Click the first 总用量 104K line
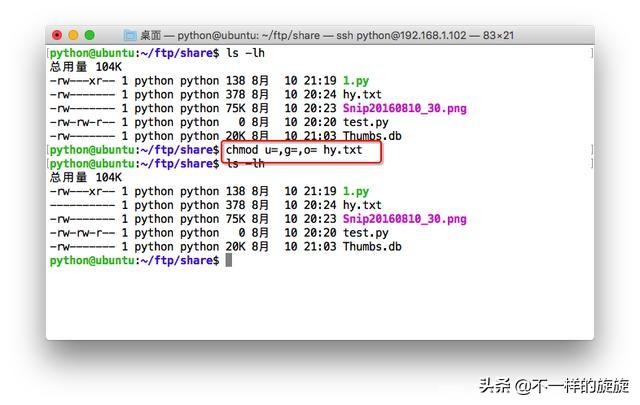 [x=86, y=67]
